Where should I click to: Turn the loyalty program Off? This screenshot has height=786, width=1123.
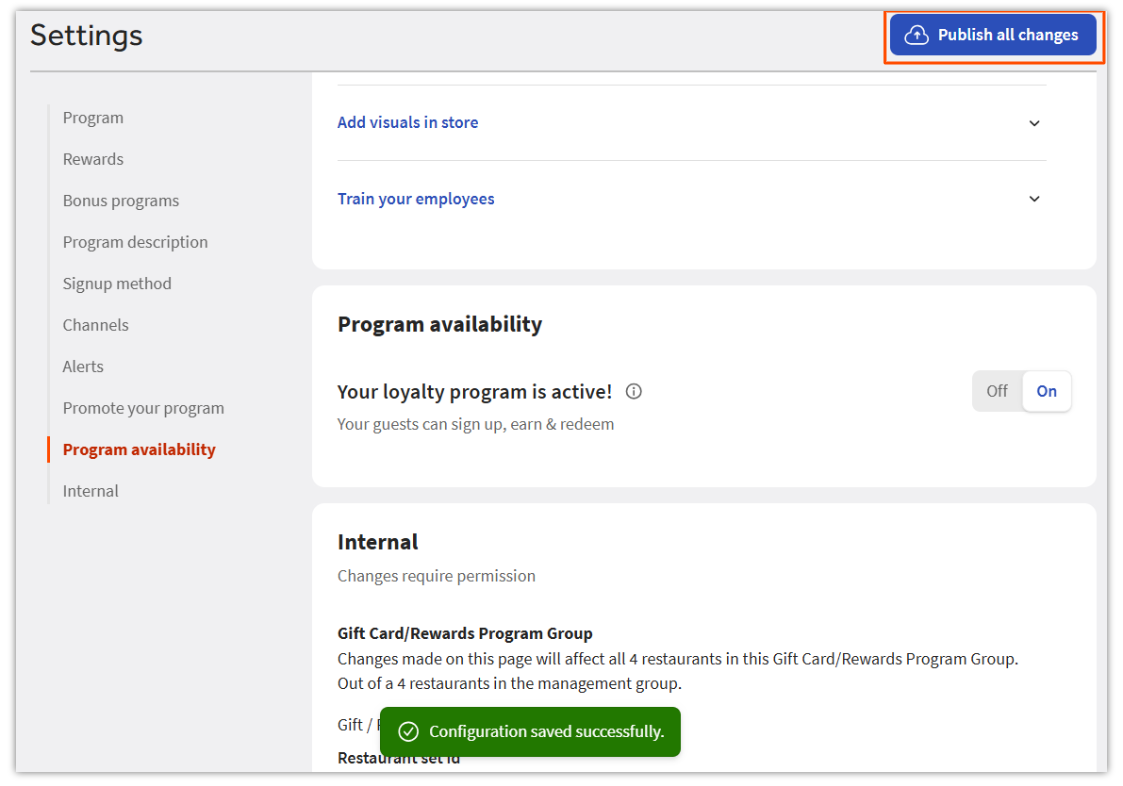point(997,392)
